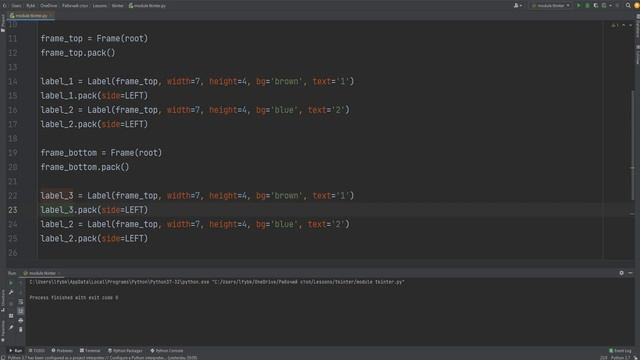Click the OneDrive breadcrumb

tap(49, 6)
